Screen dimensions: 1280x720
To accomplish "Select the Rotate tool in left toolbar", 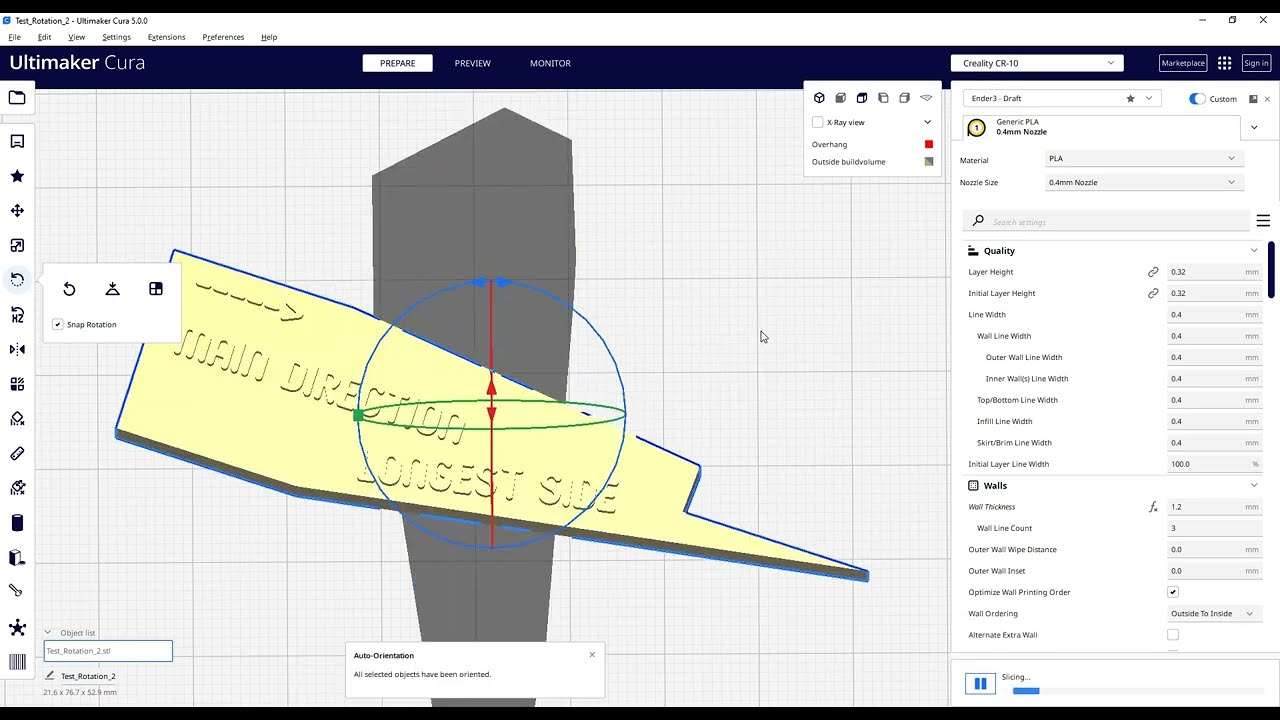I will 17,280.
